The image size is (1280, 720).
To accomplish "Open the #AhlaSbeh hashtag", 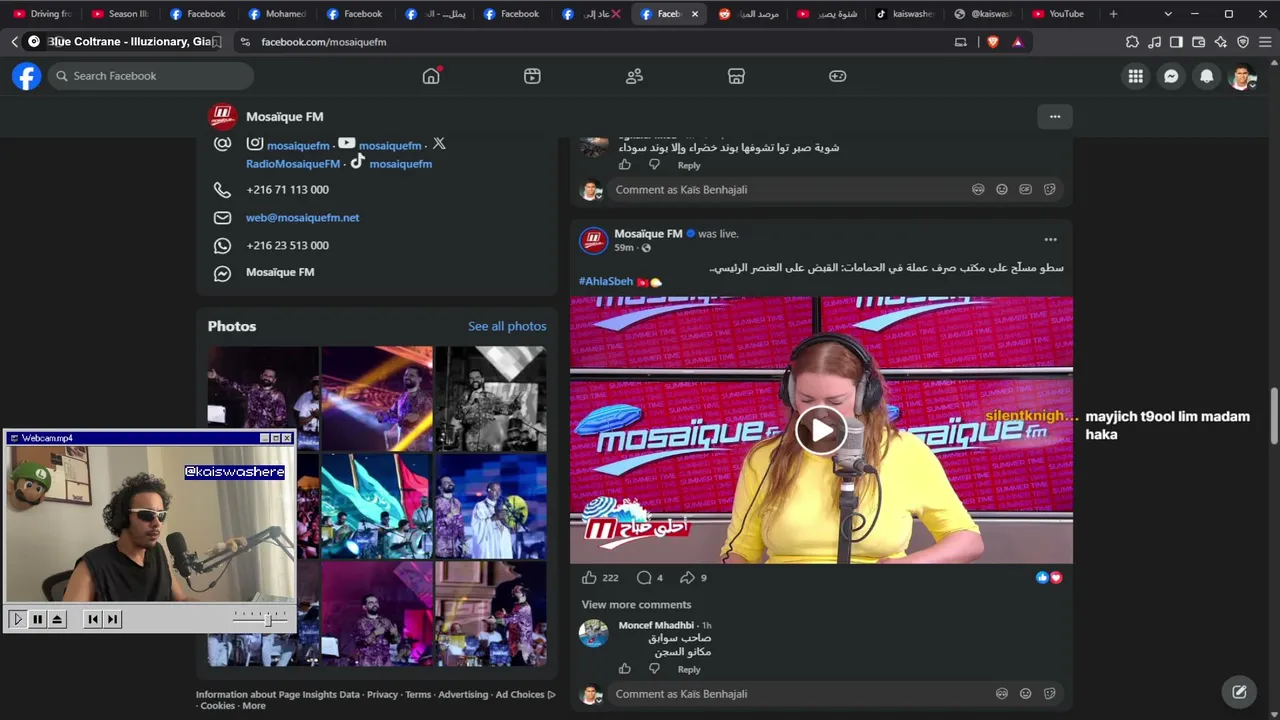I will (606, 282).
